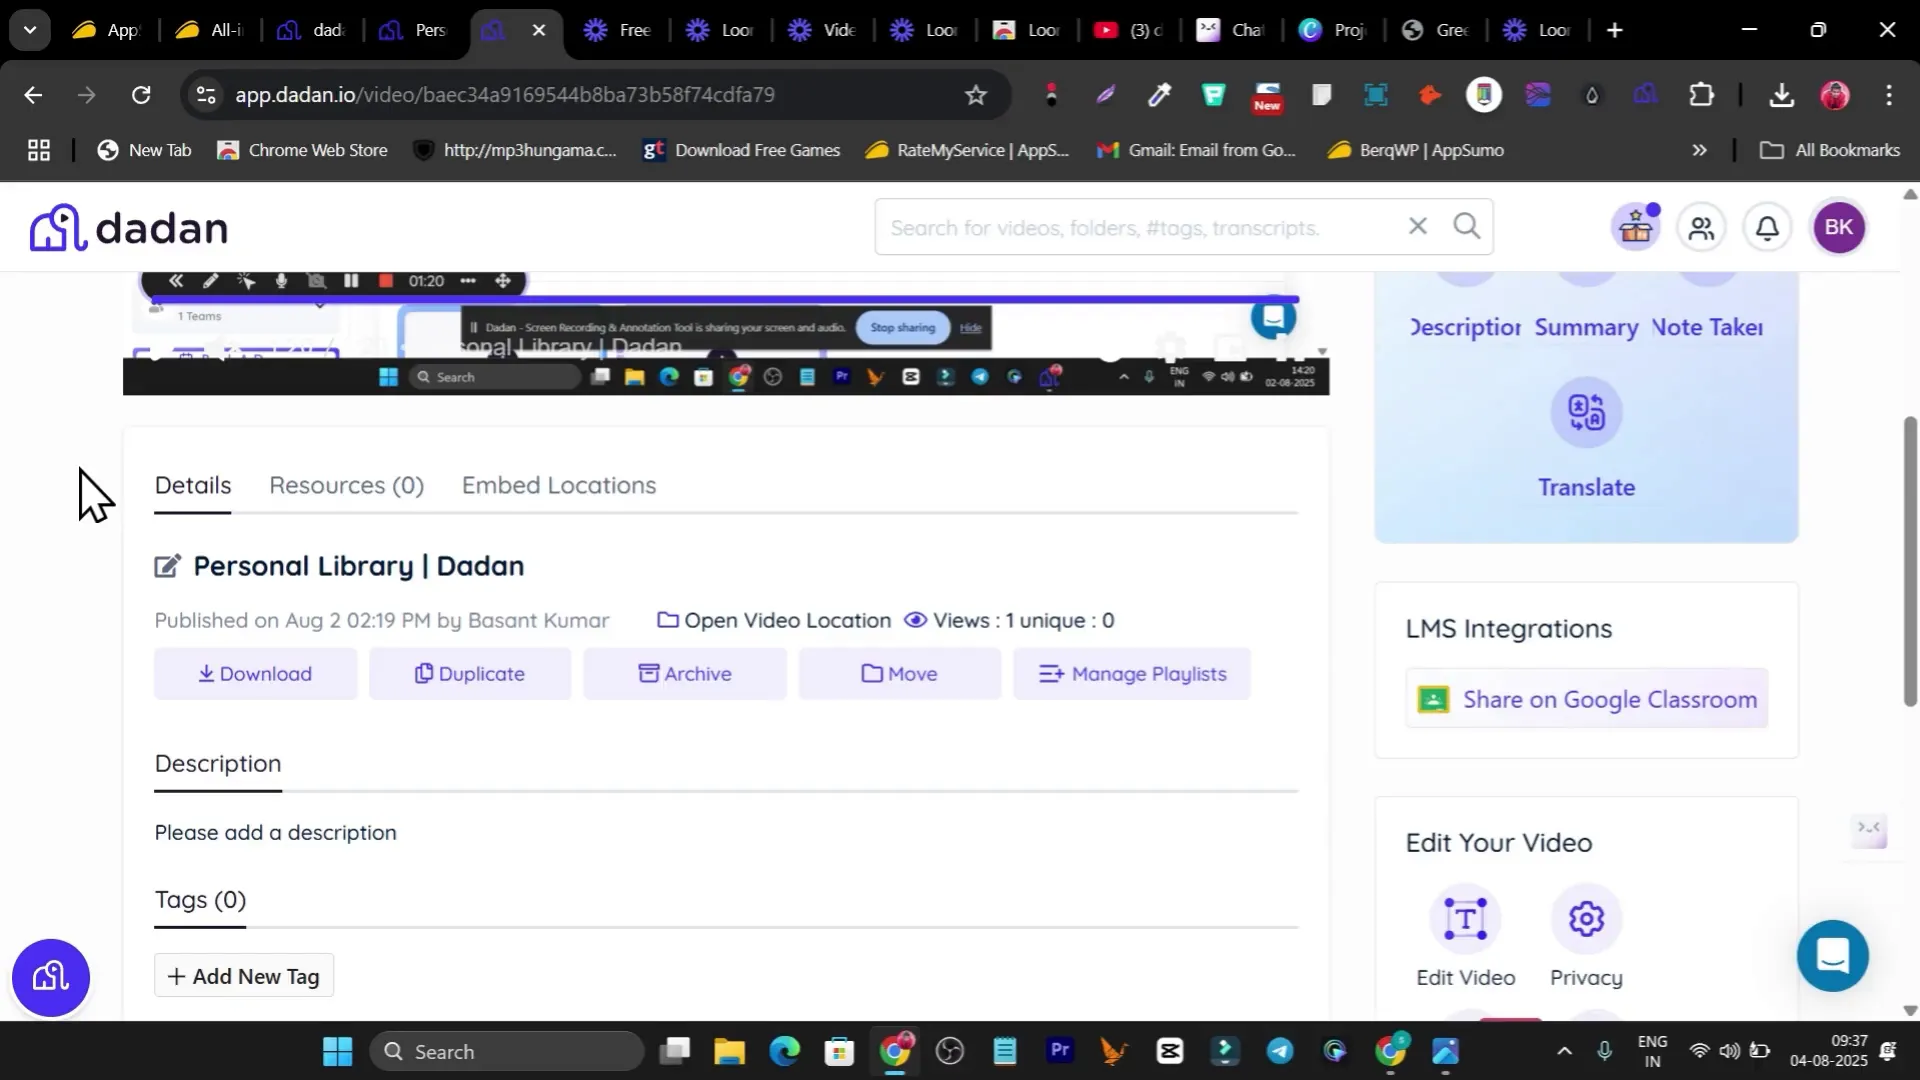Click Share on Google Classroom
This screenshot has width=1920, height=1080.
[x=1586, y=699]
